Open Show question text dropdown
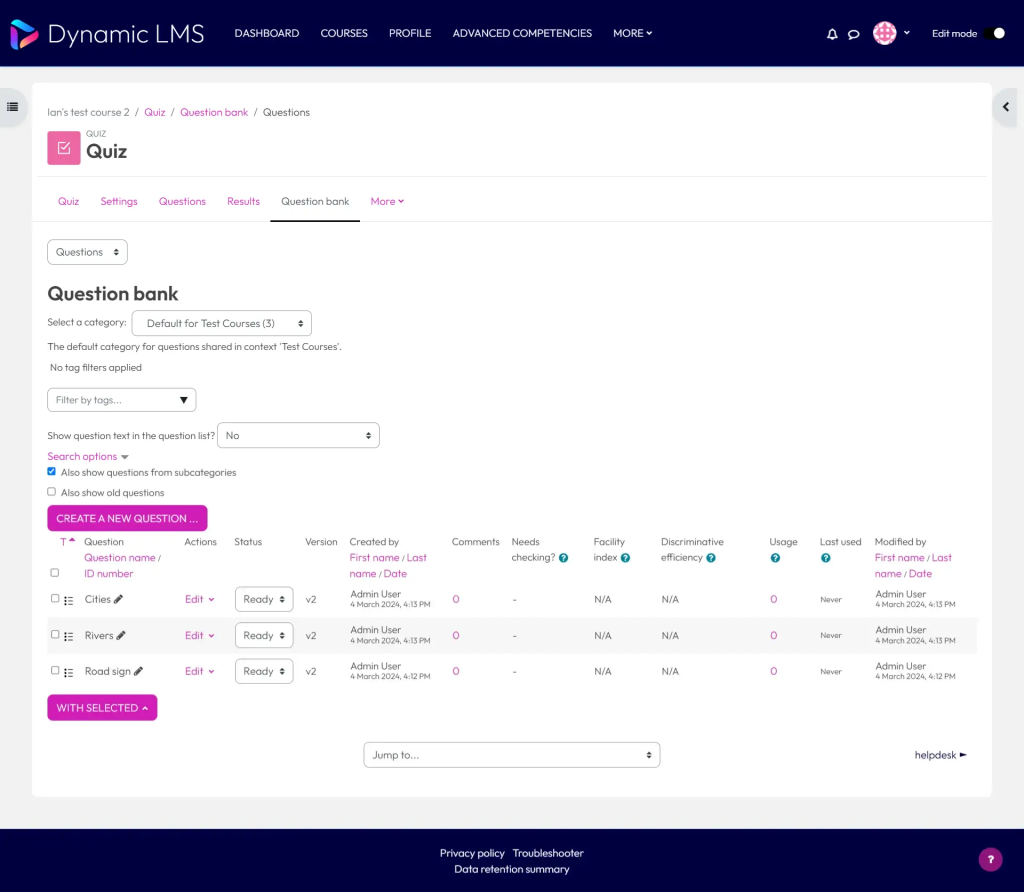Image resolution: width=1024 pixels, height=892 pixels. pyautogui.click(x=298, y=436)
